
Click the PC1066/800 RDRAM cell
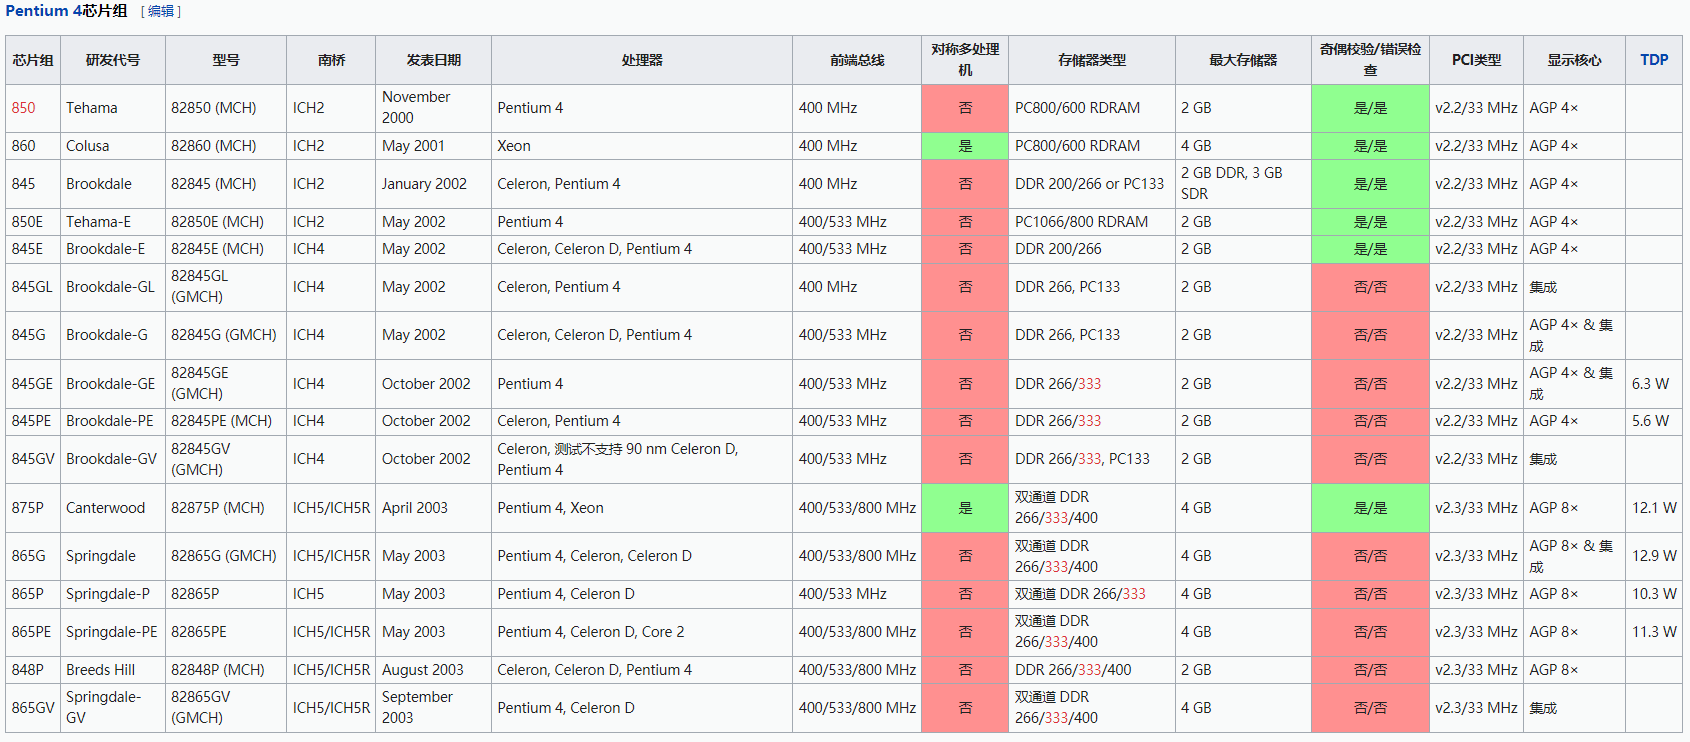tap(1092, 222)
